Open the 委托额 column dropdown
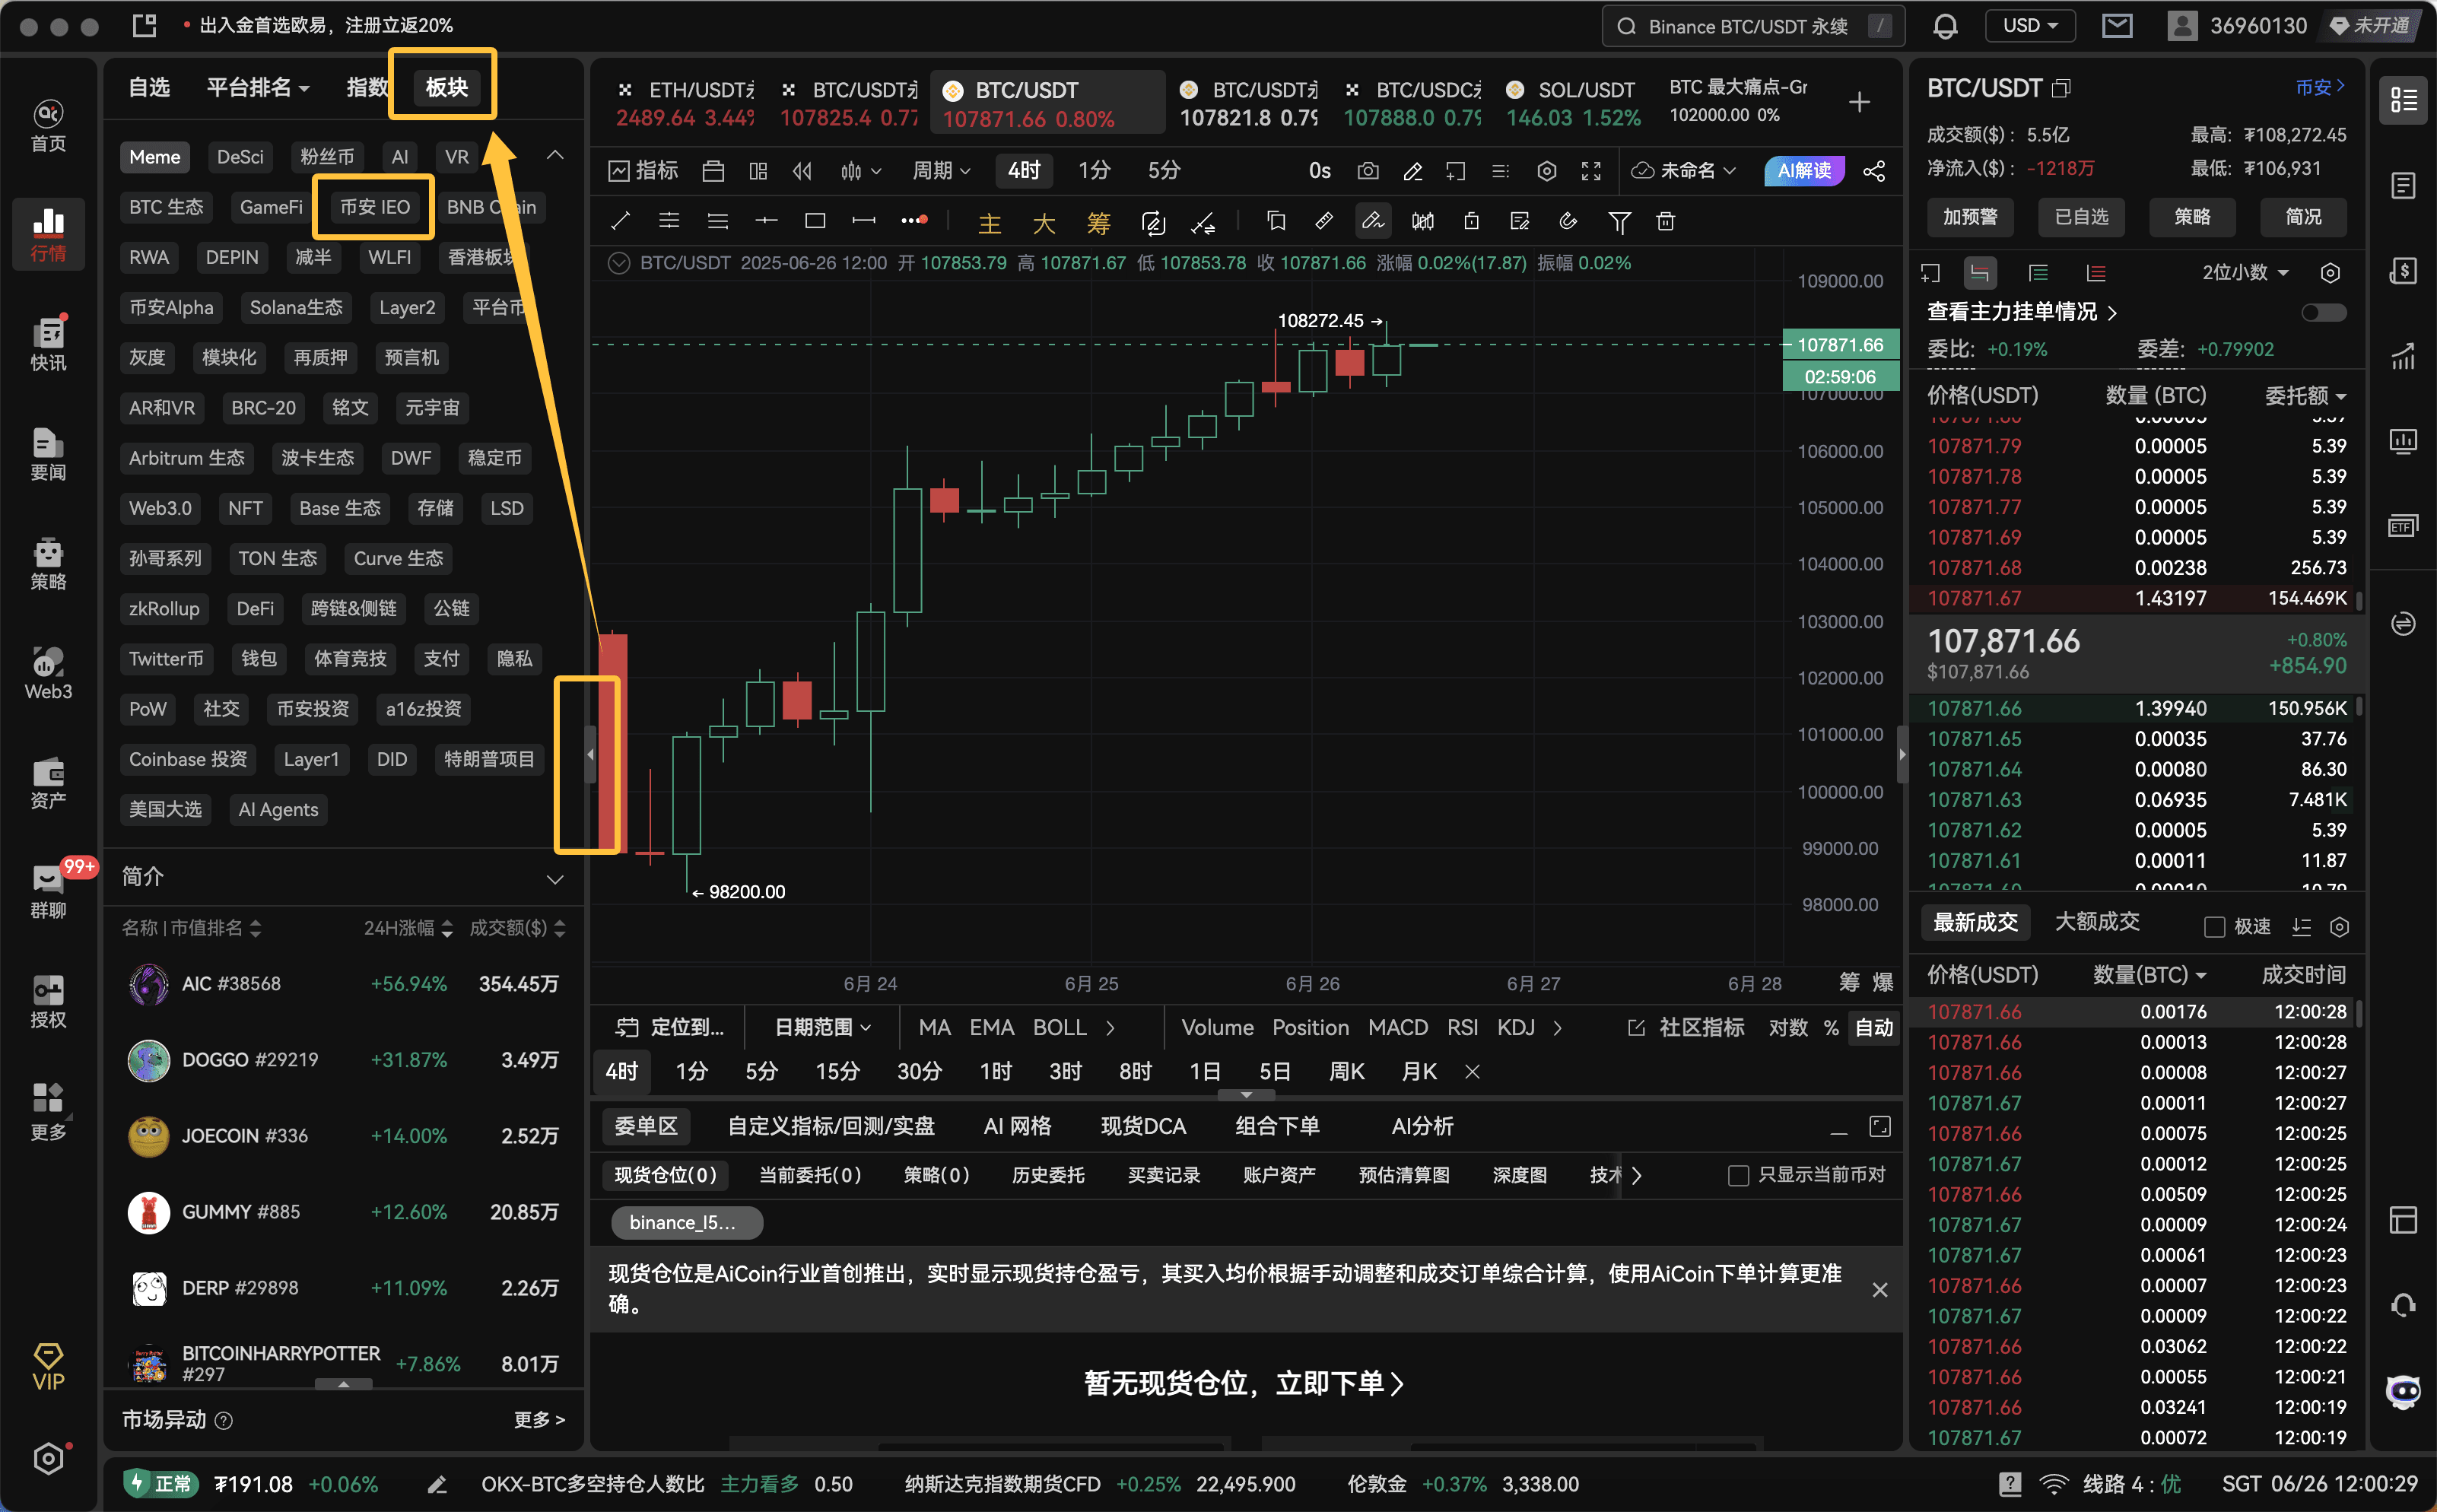Image resolution: width=2437 pixels, height=1512 pixels. coord(2305,396)
